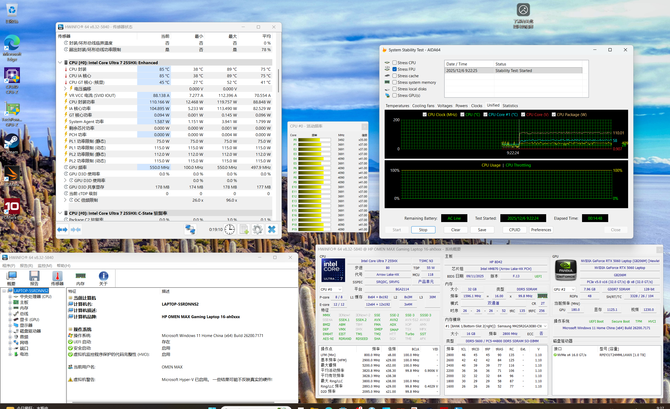Open the Sensors (传感器) thermometer icon
The image size is (670, 409).
[x=56, y=274]
